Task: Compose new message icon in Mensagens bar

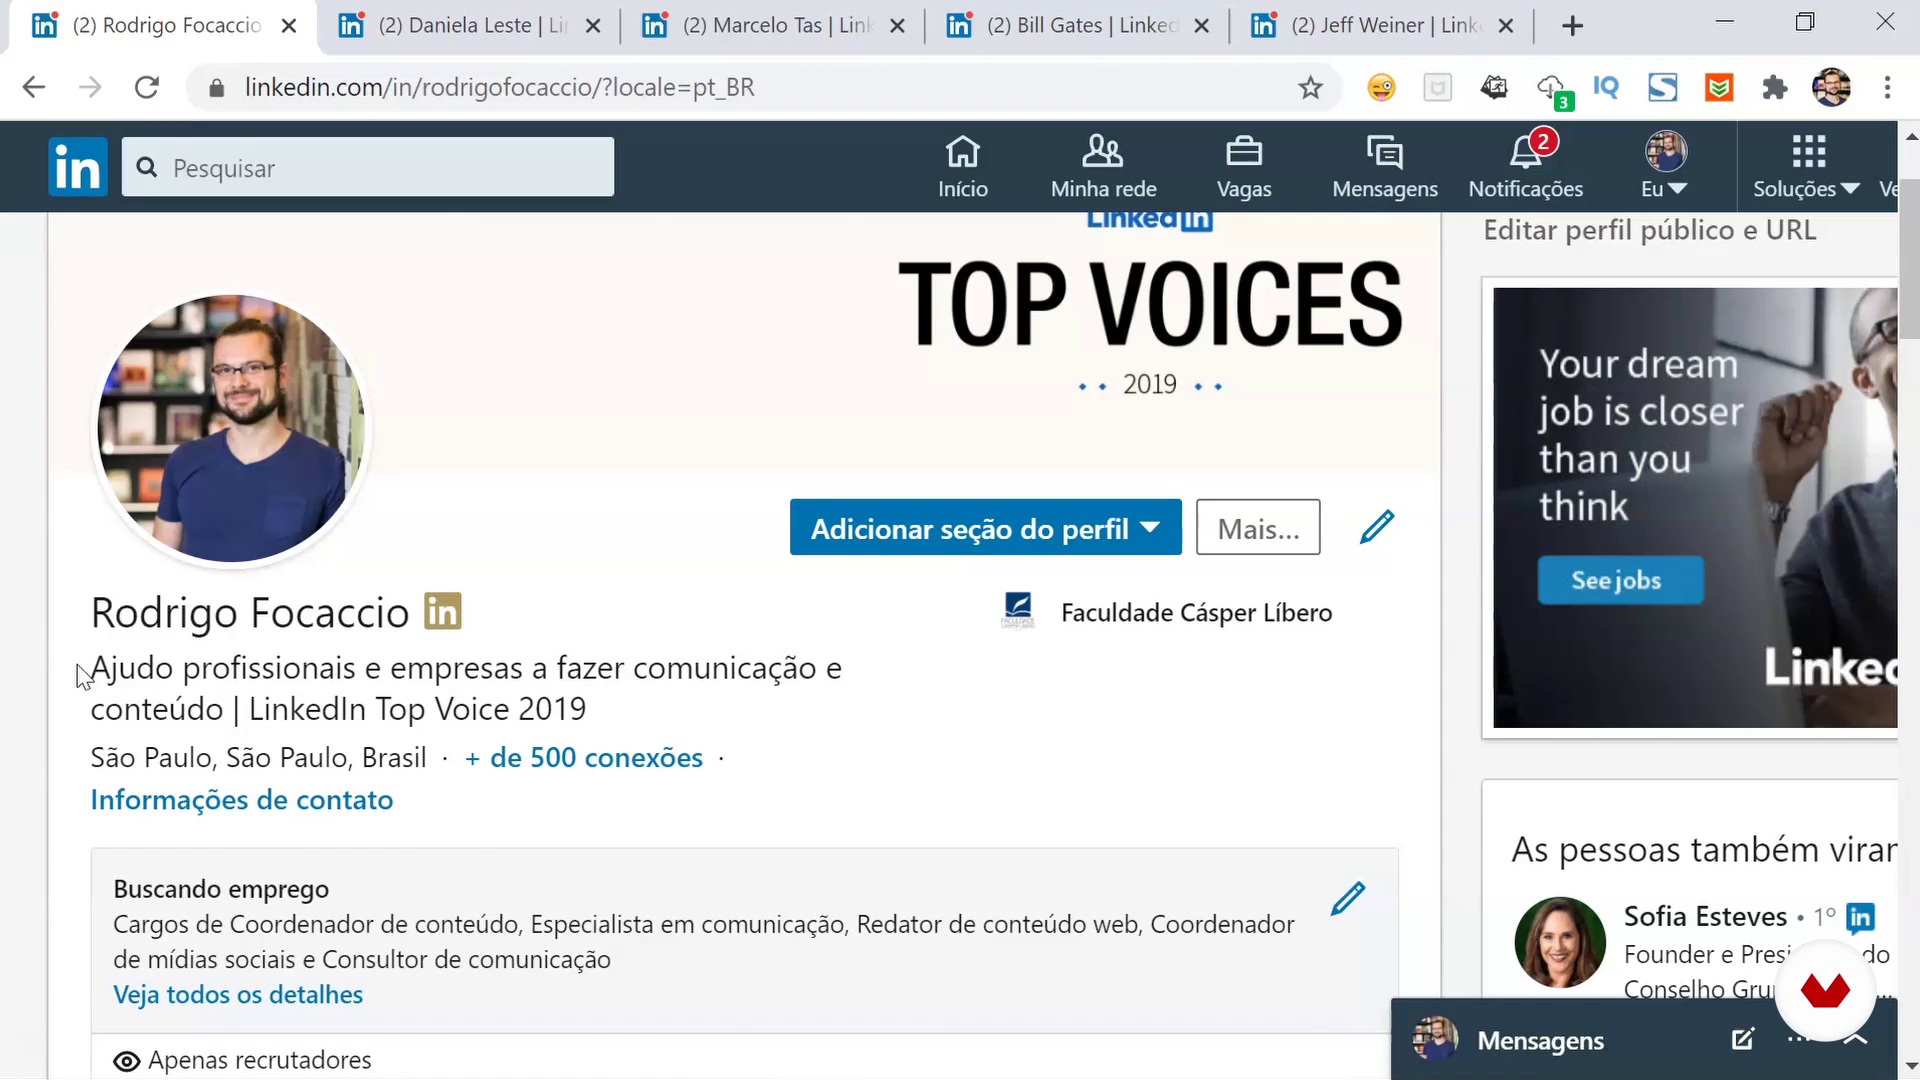Action: [x=1743, y=1039]
